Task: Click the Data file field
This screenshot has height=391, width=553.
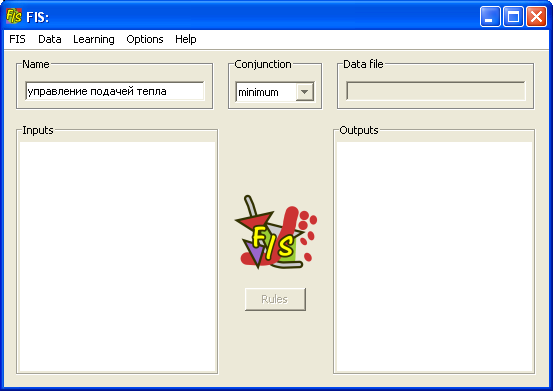Action: click(436, 91)
